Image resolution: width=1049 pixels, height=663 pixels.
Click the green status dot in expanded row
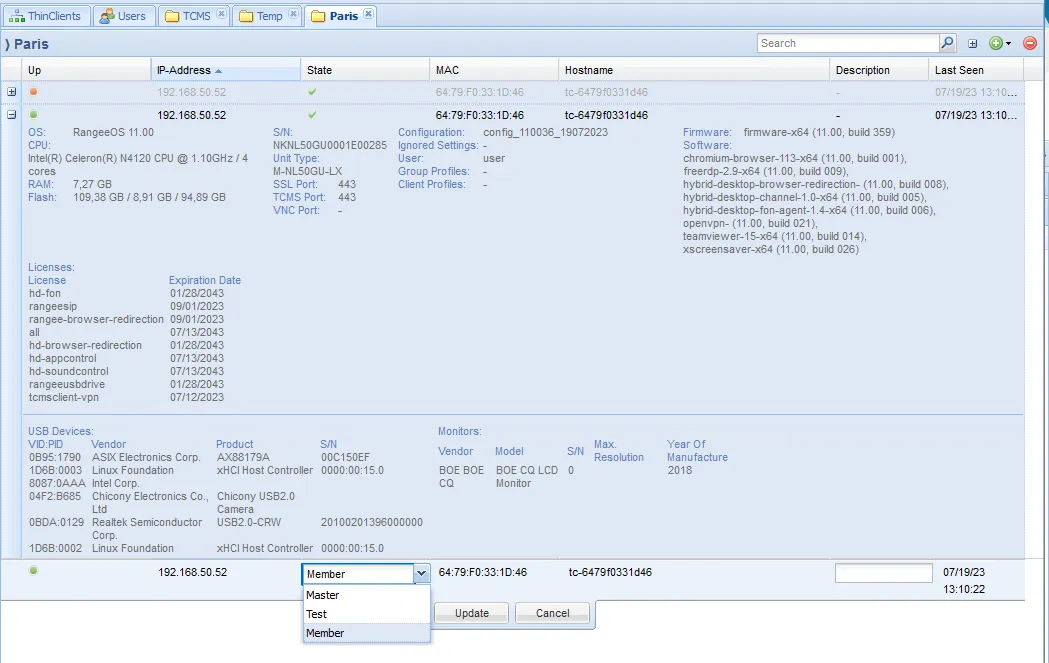33,114
